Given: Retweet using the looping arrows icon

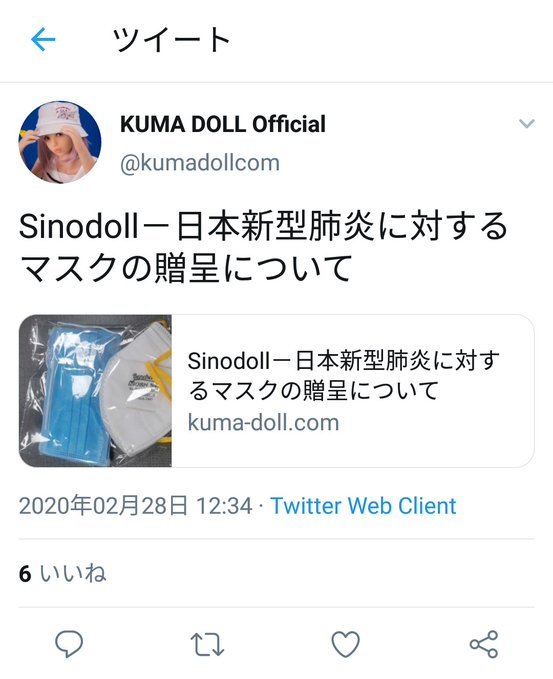Looking at the screenshot, I should click(207, 644).
